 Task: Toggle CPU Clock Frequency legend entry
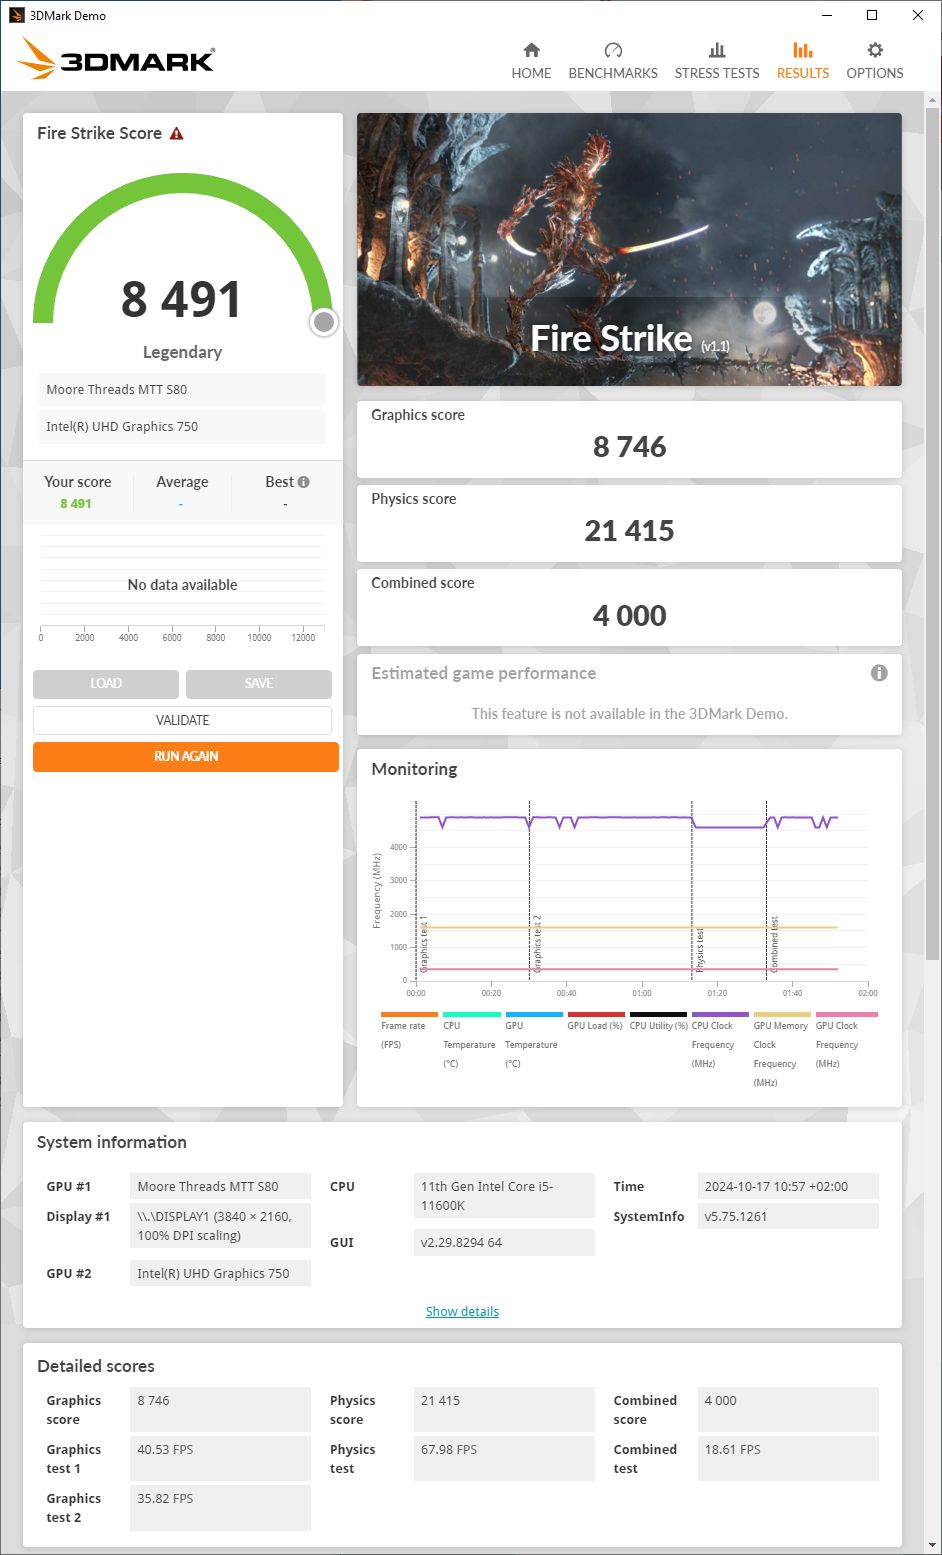point(719,1041)
